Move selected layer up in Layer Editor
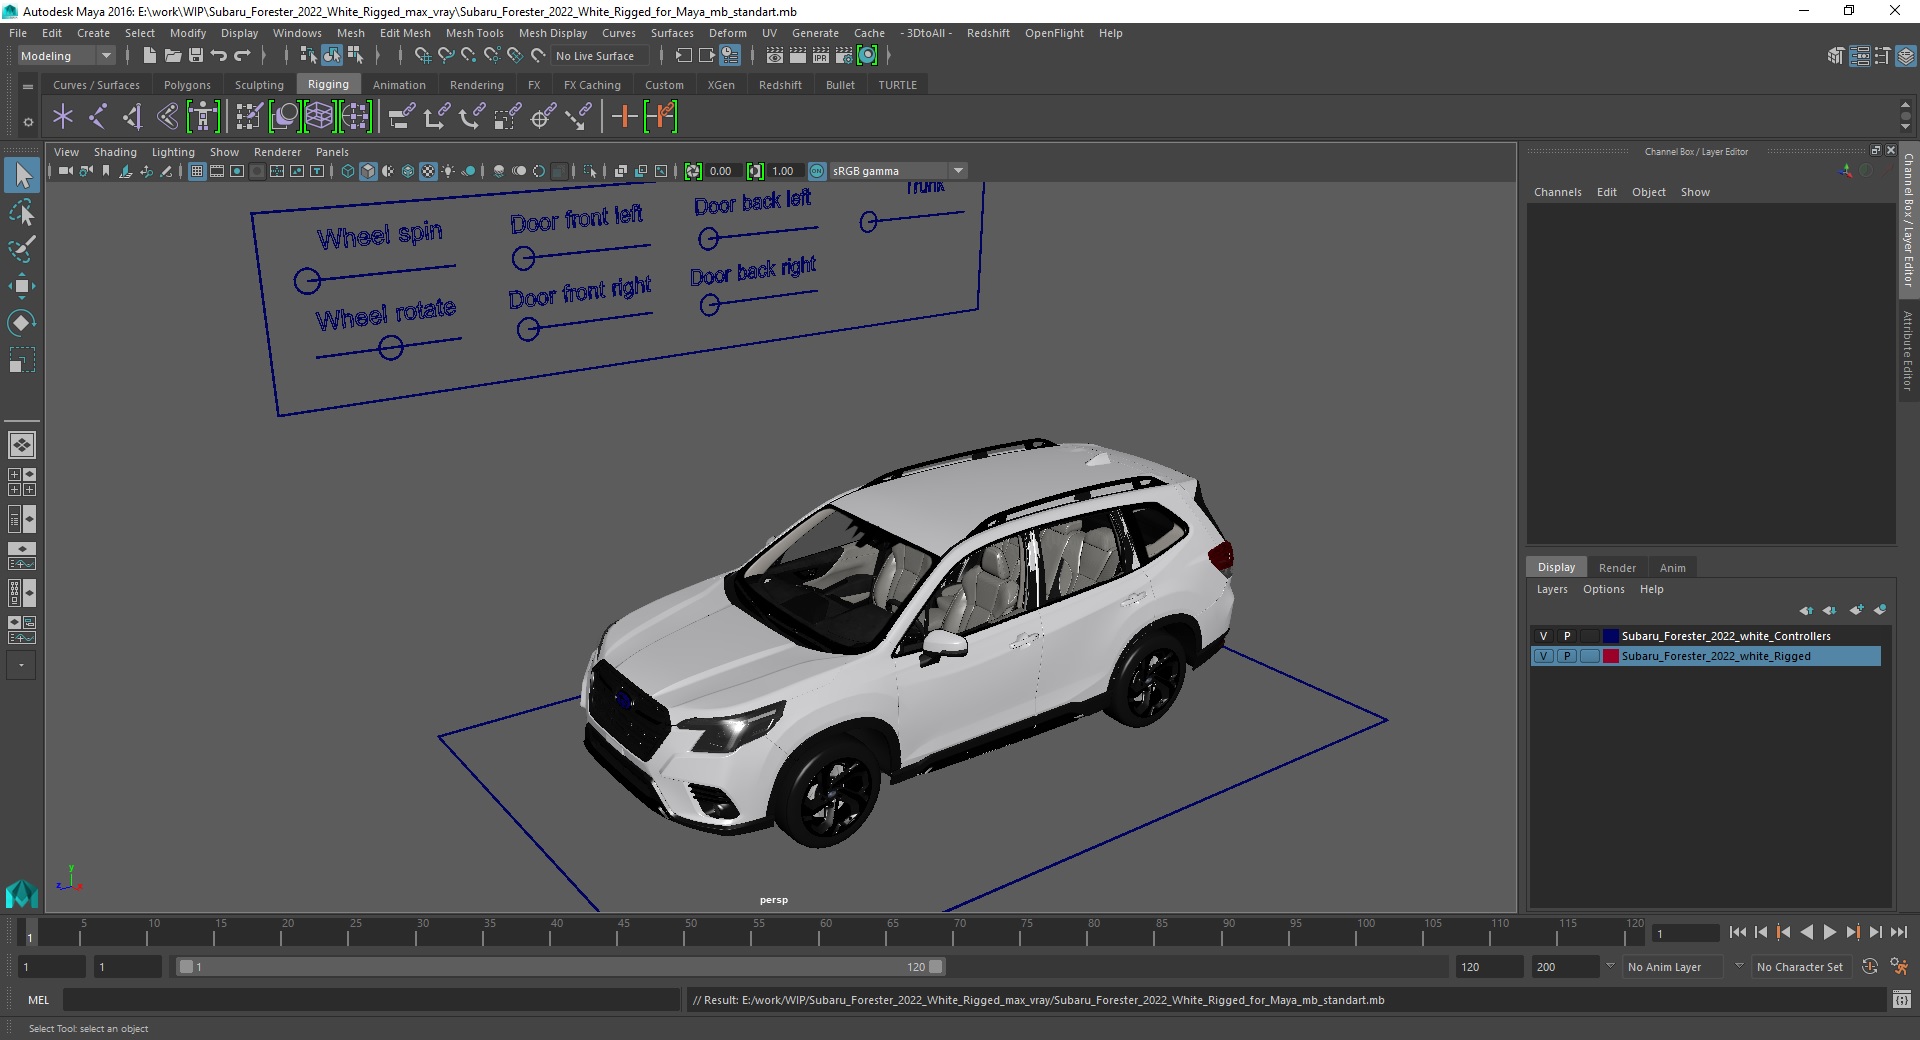 click(1806, 610)
